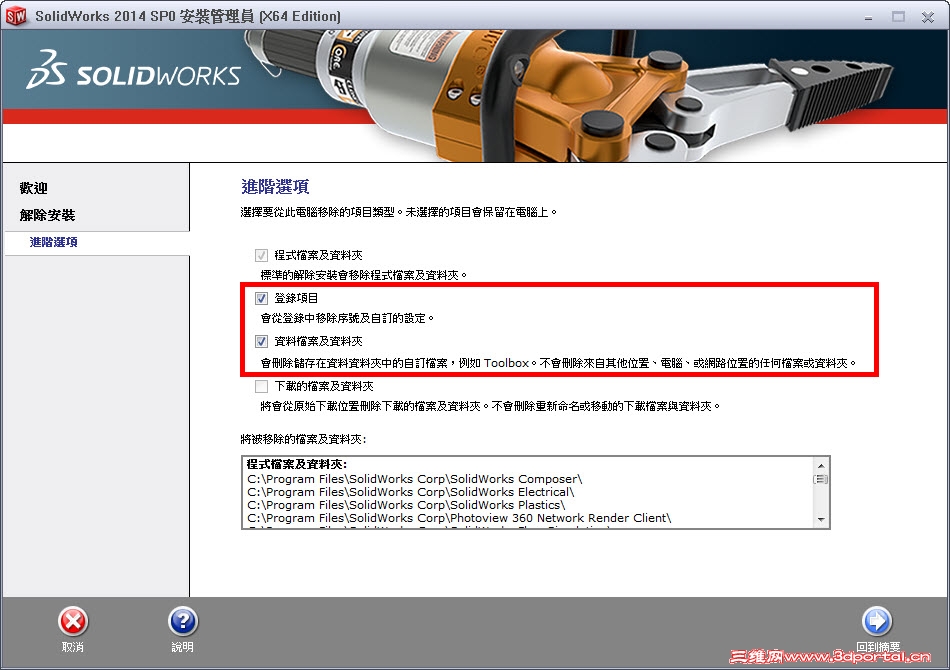
Task: Click the SolidWorks Composer path line
Action: pos(414,479)
